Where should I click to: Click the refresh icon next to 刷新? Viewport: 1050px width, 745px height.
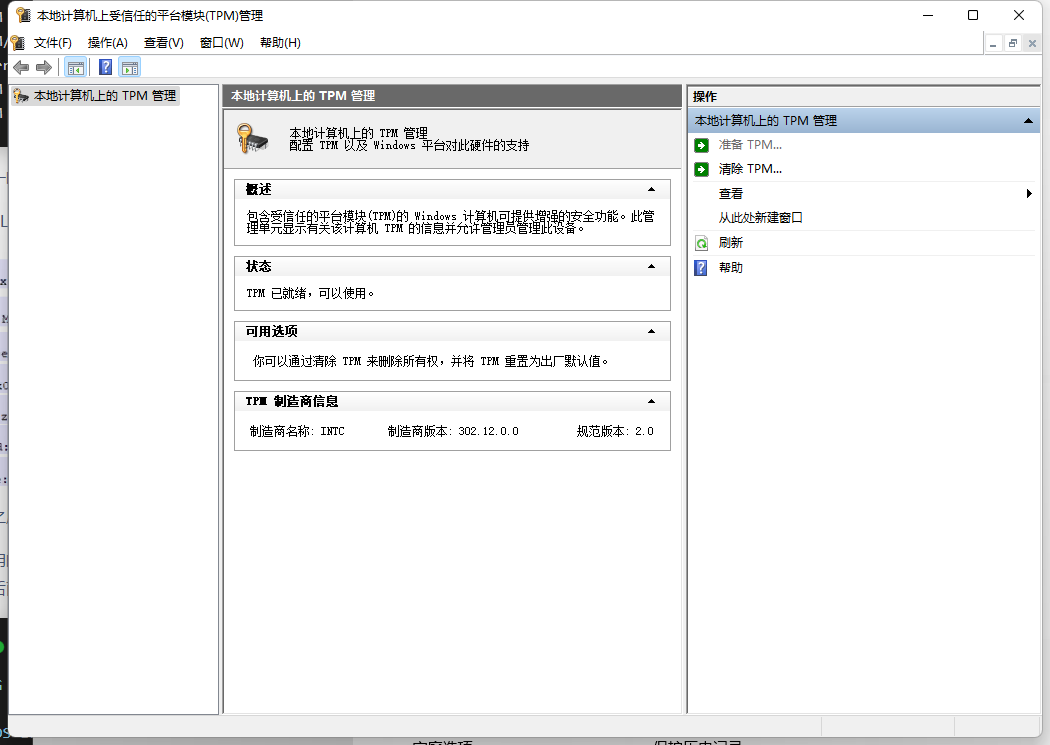pos(701,243)
